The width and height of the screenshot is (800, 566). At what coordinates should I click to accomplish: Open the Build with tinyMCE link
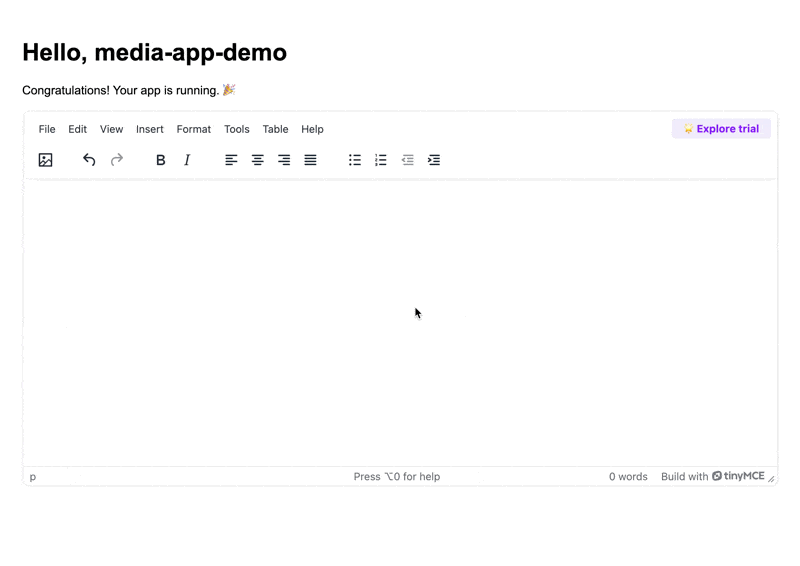(x=713, y=476)
